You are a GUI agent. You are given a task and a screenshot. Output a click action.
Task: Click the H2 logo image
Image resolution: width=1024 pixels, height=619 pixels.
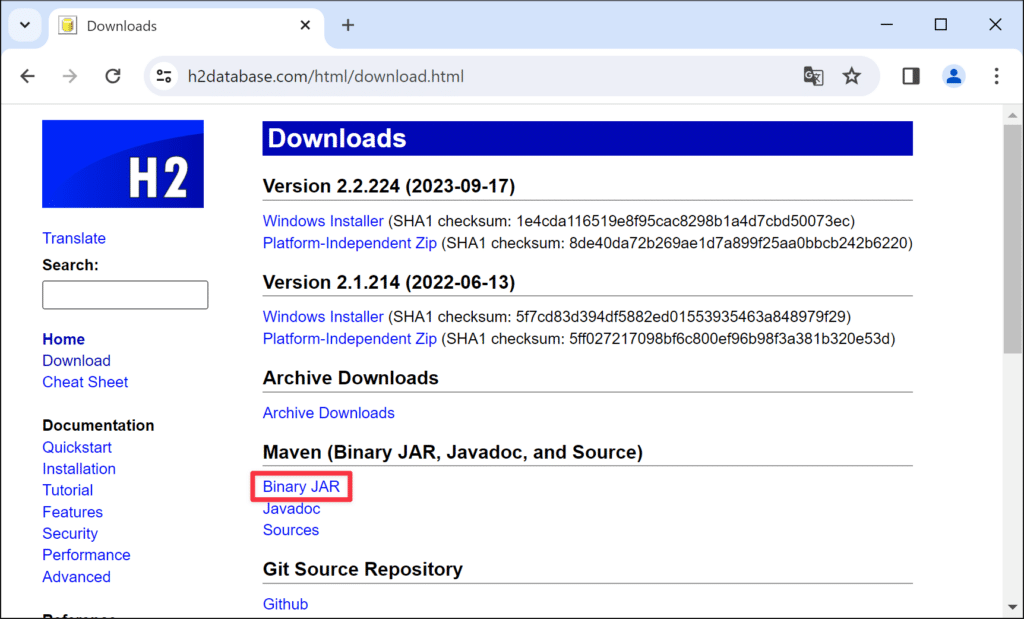[x=123, y=164]
